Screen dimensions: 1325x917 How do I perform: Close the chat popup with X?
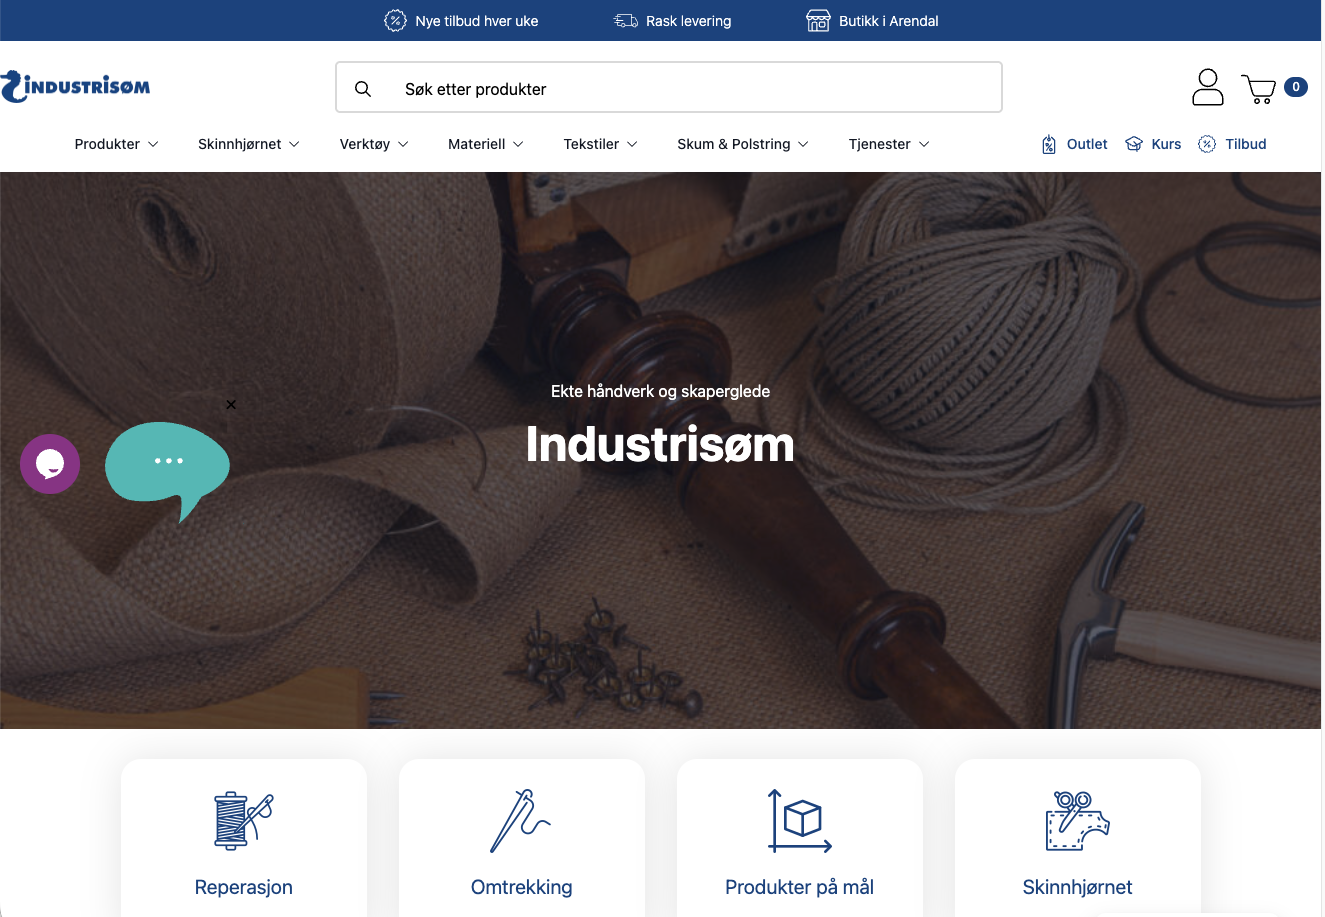coord(231,405)
